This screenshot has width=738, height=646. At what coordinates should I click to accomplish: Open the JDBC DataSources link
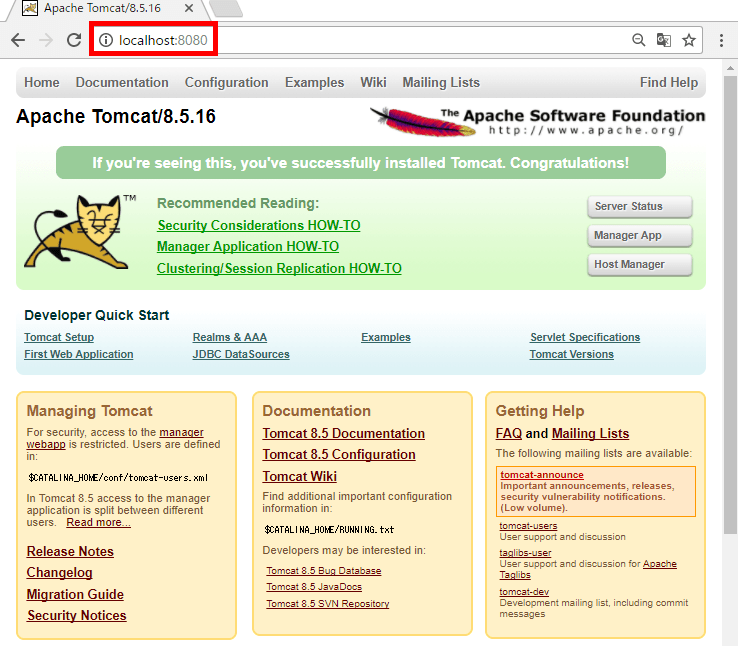241,354
